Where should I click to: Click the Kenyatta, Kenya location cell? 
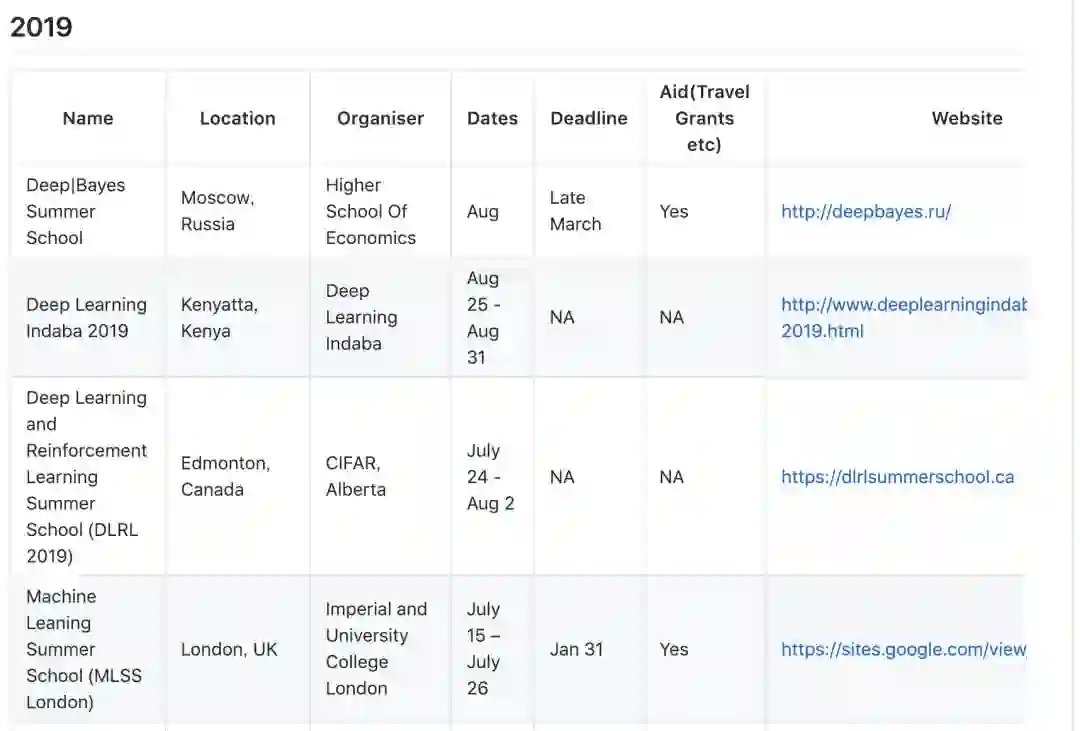219,317
